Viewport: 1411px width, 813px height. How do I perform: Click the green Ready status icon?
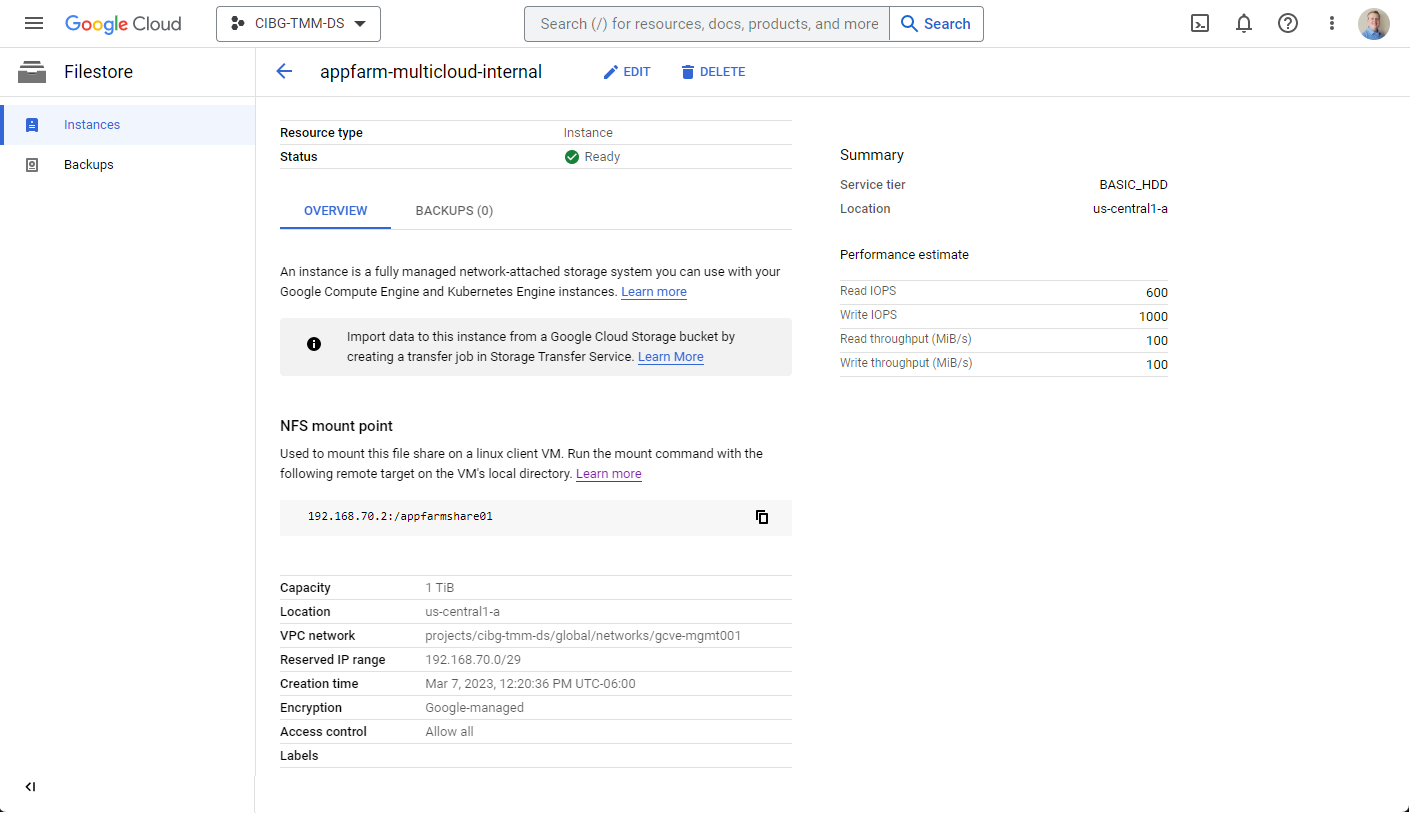click(572, 157)
